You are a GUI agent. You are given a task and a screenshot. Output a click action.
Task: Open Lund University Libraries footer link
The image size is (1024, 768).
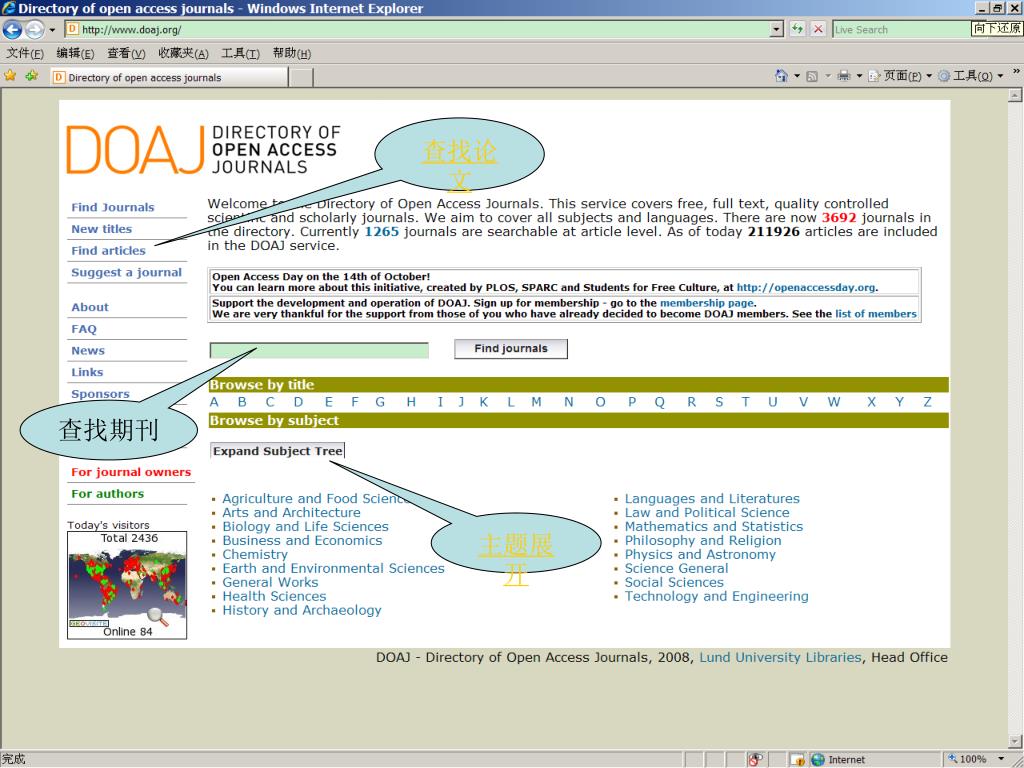coord(780,658)
